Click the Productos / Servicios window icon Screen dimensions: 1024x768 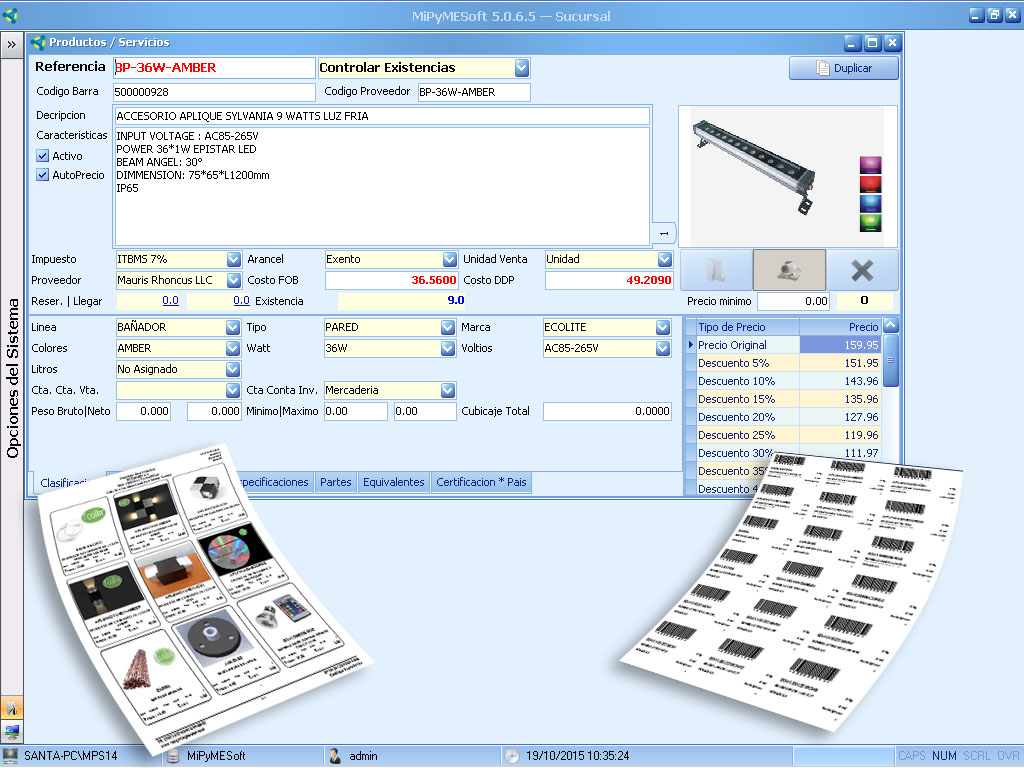(x=39, y=43)
